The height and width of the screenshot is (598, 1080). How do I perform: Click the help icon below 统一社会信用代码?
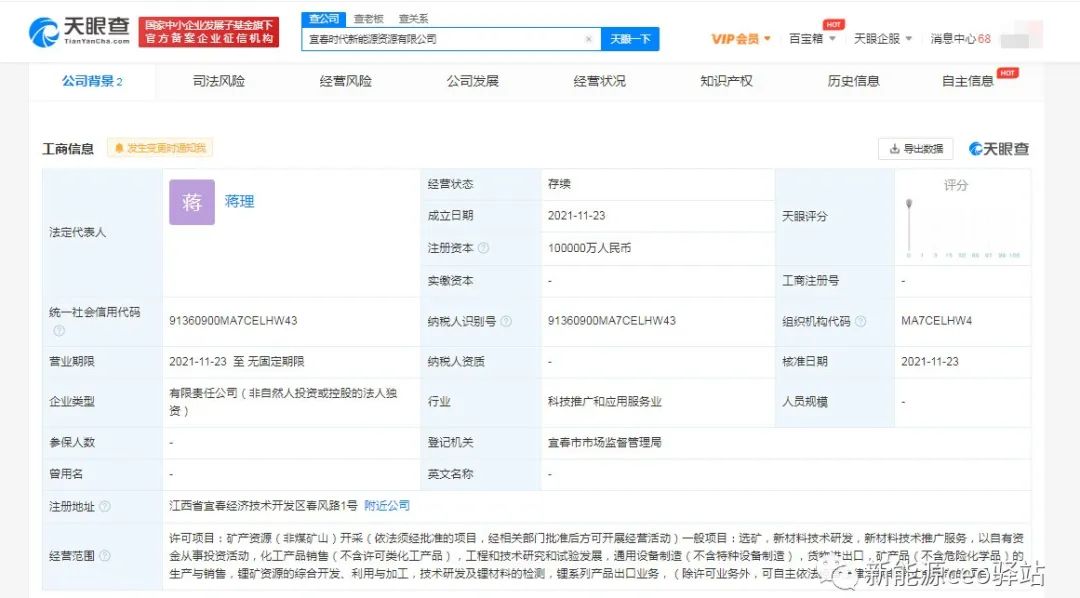[x=59, y=331]
